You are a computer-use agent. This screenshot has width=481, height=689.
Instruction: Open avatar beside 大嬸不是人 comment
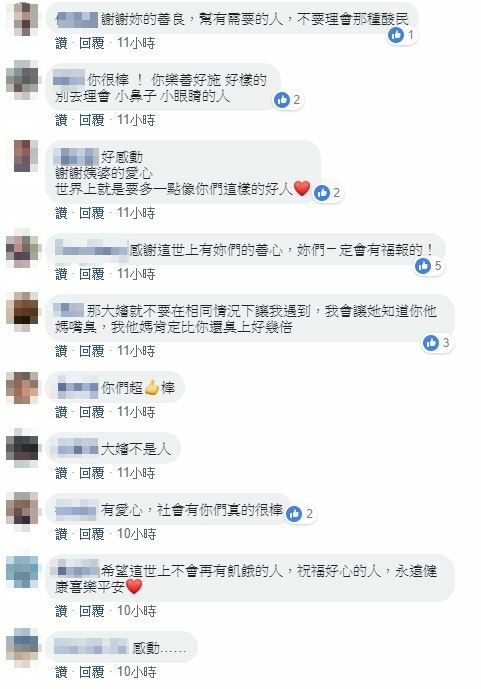22,449
